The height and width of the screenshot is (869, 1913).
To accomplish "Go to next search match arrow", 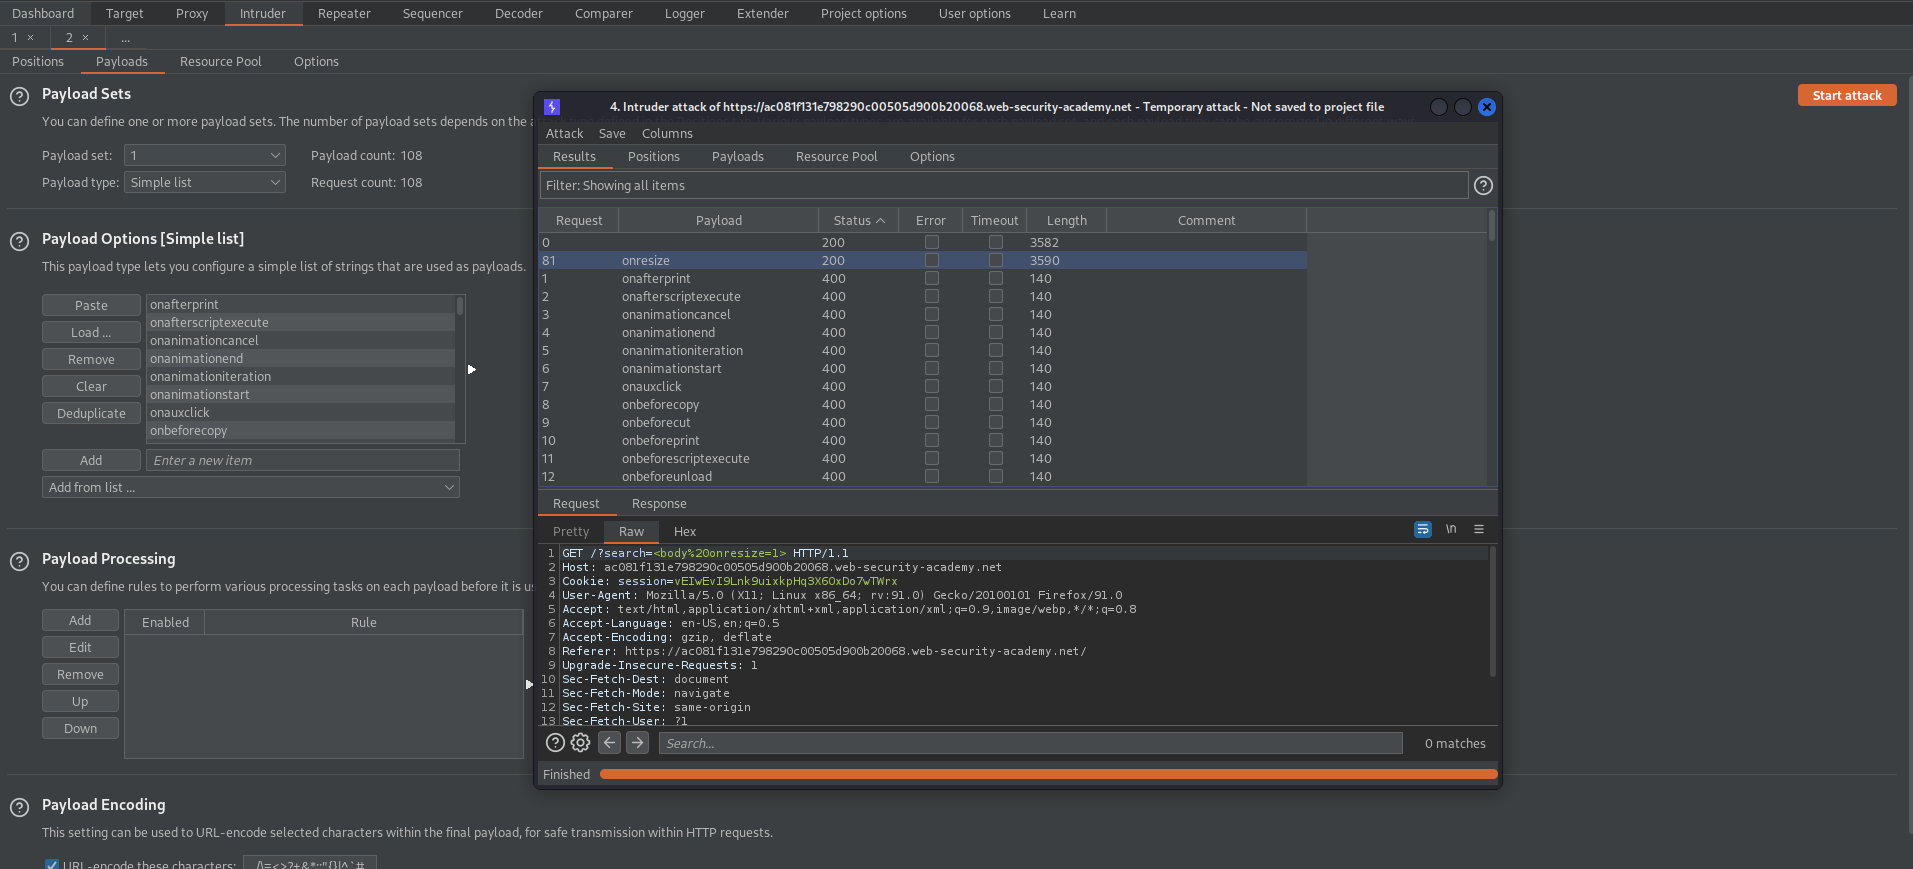I will point(638,743).
